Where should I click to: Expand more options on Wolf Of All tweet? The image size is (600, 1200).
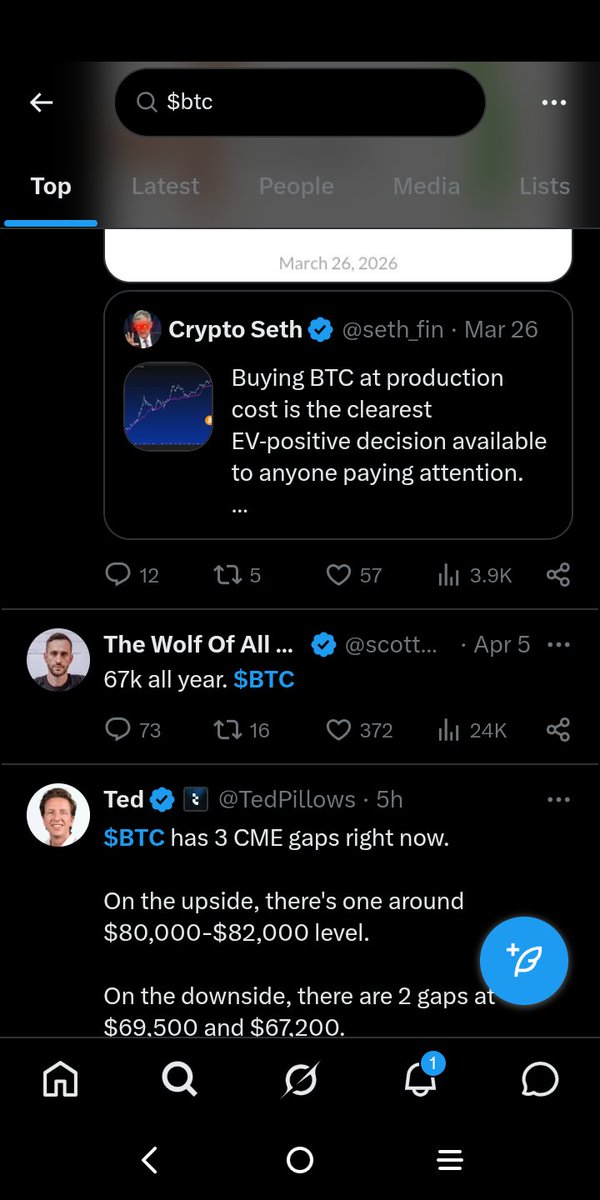[x=558, y=645]
